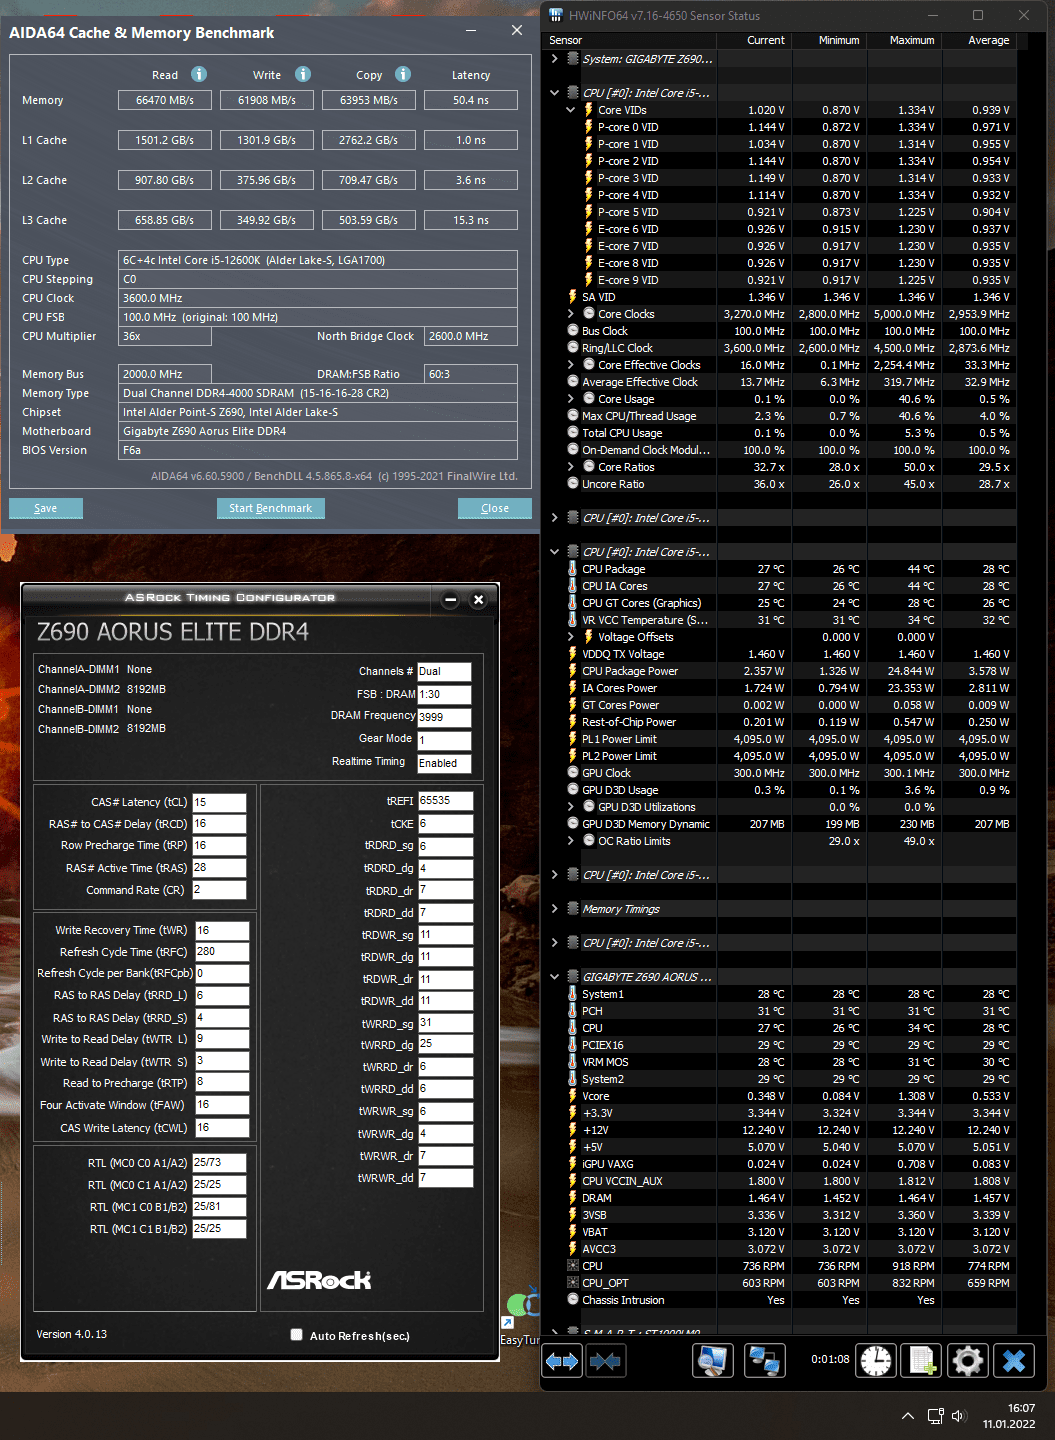Click the L3 Cache Latency value 15.3 ns
1055x1440 pixels.
coord(471,220)
